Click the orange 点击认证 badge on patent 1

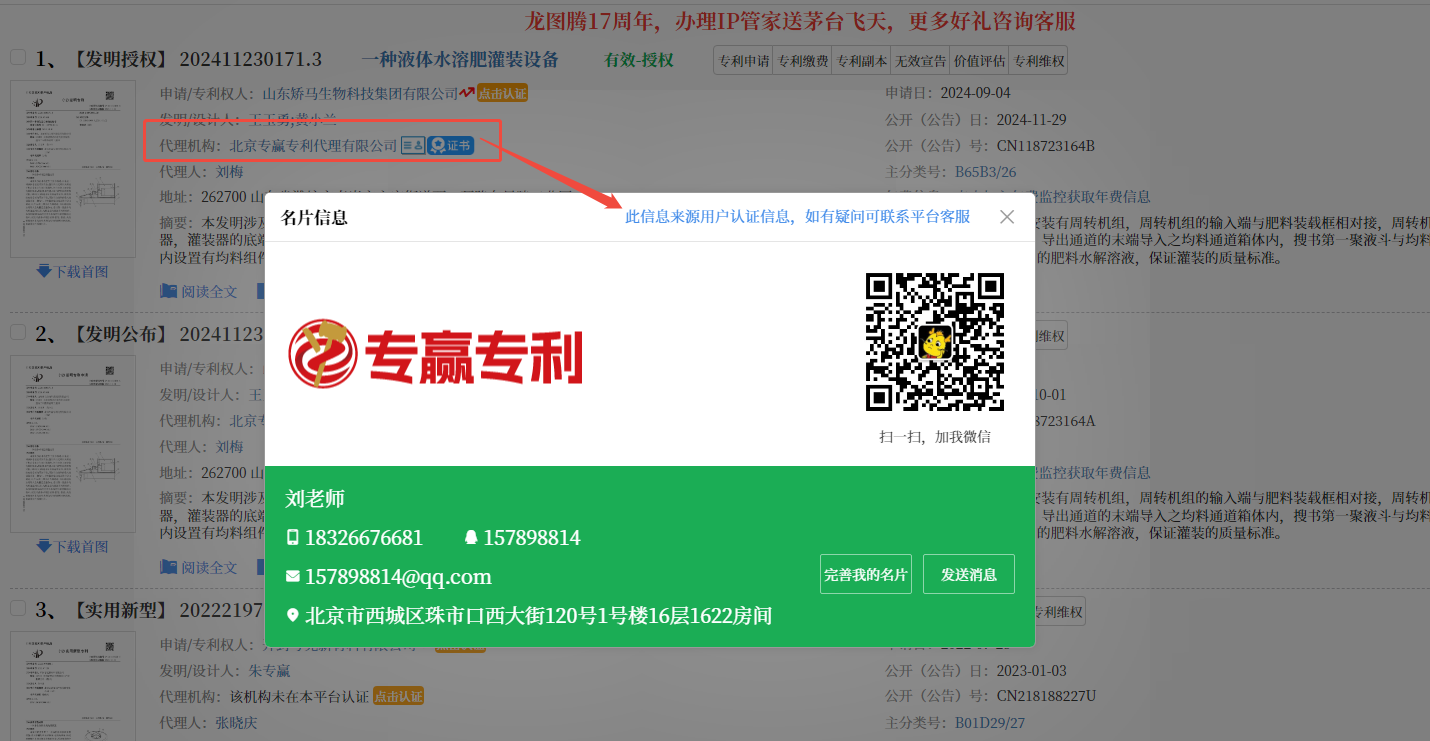point(502,94)
